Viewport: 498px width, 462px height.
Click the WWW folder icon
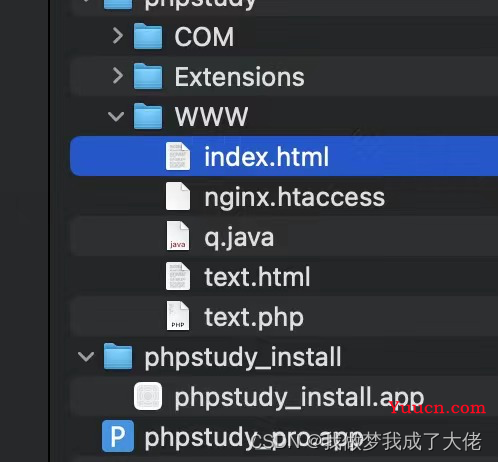click(148, 116)
